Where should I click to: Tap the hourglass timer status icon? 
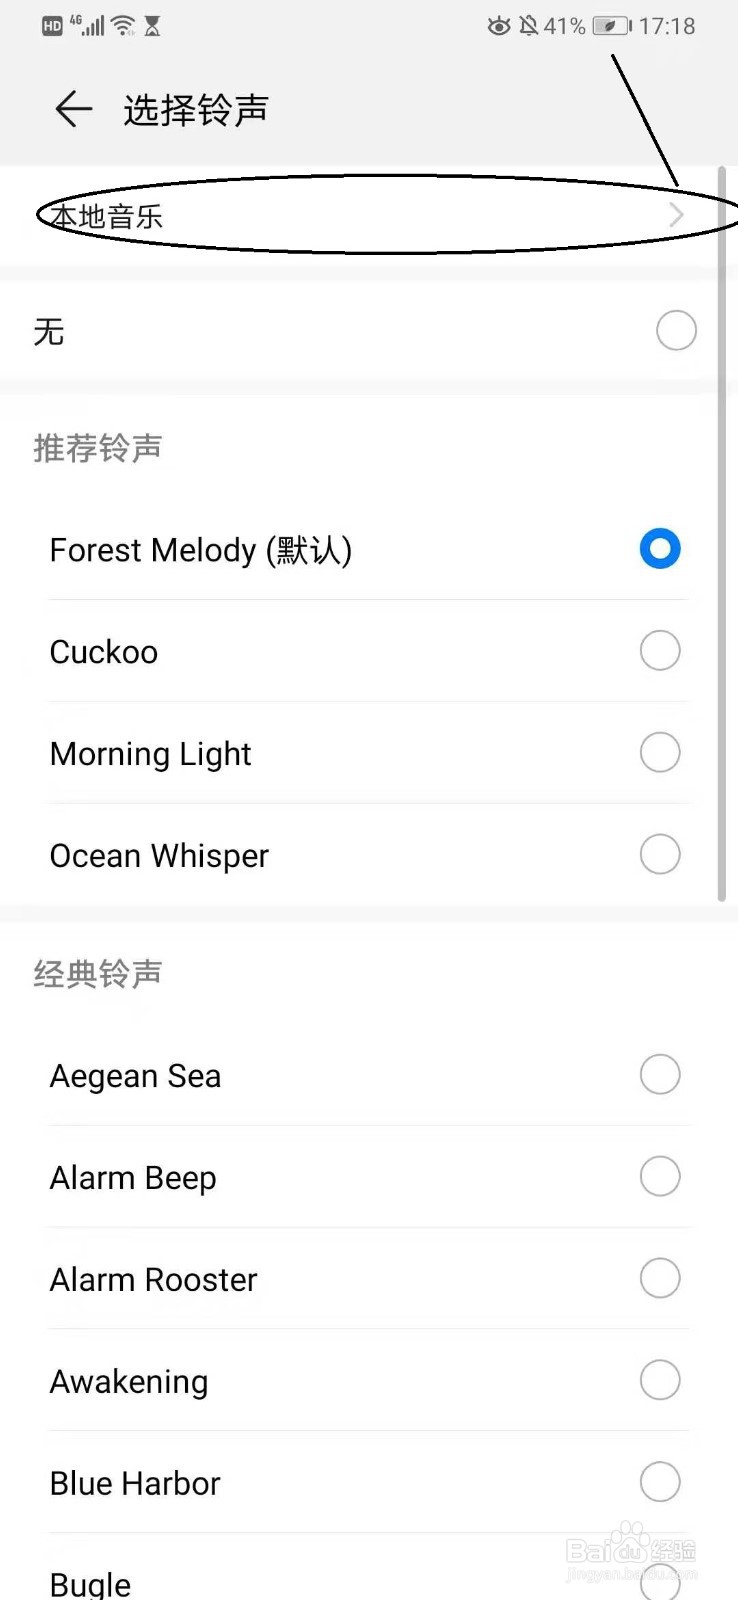pyautogui.click(x=152, y=26)
